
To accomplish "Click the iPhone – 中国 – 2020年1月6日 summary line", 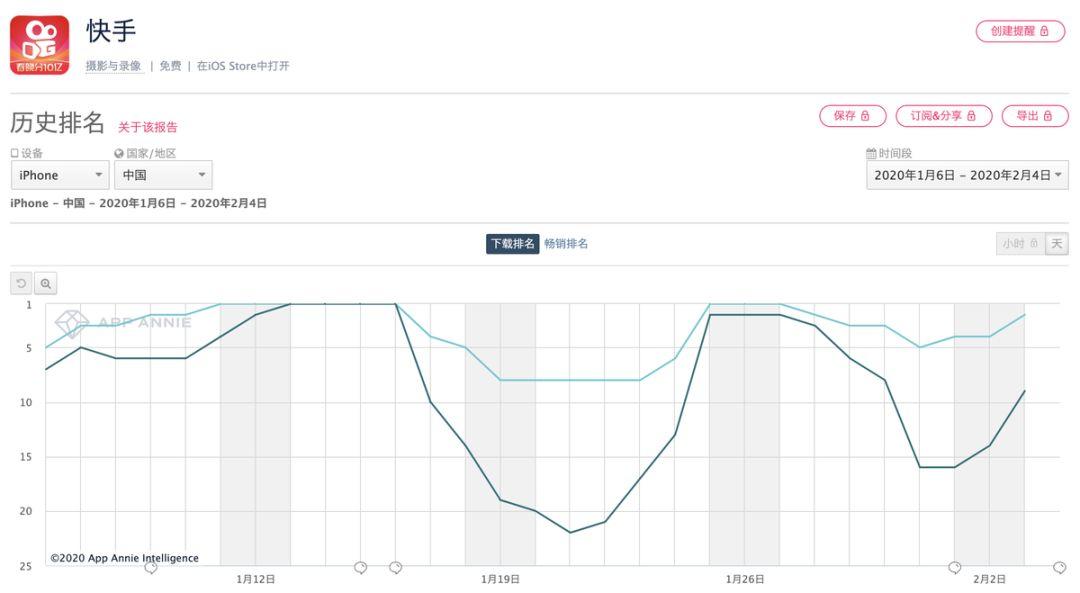I will click(x=138, y=203).
